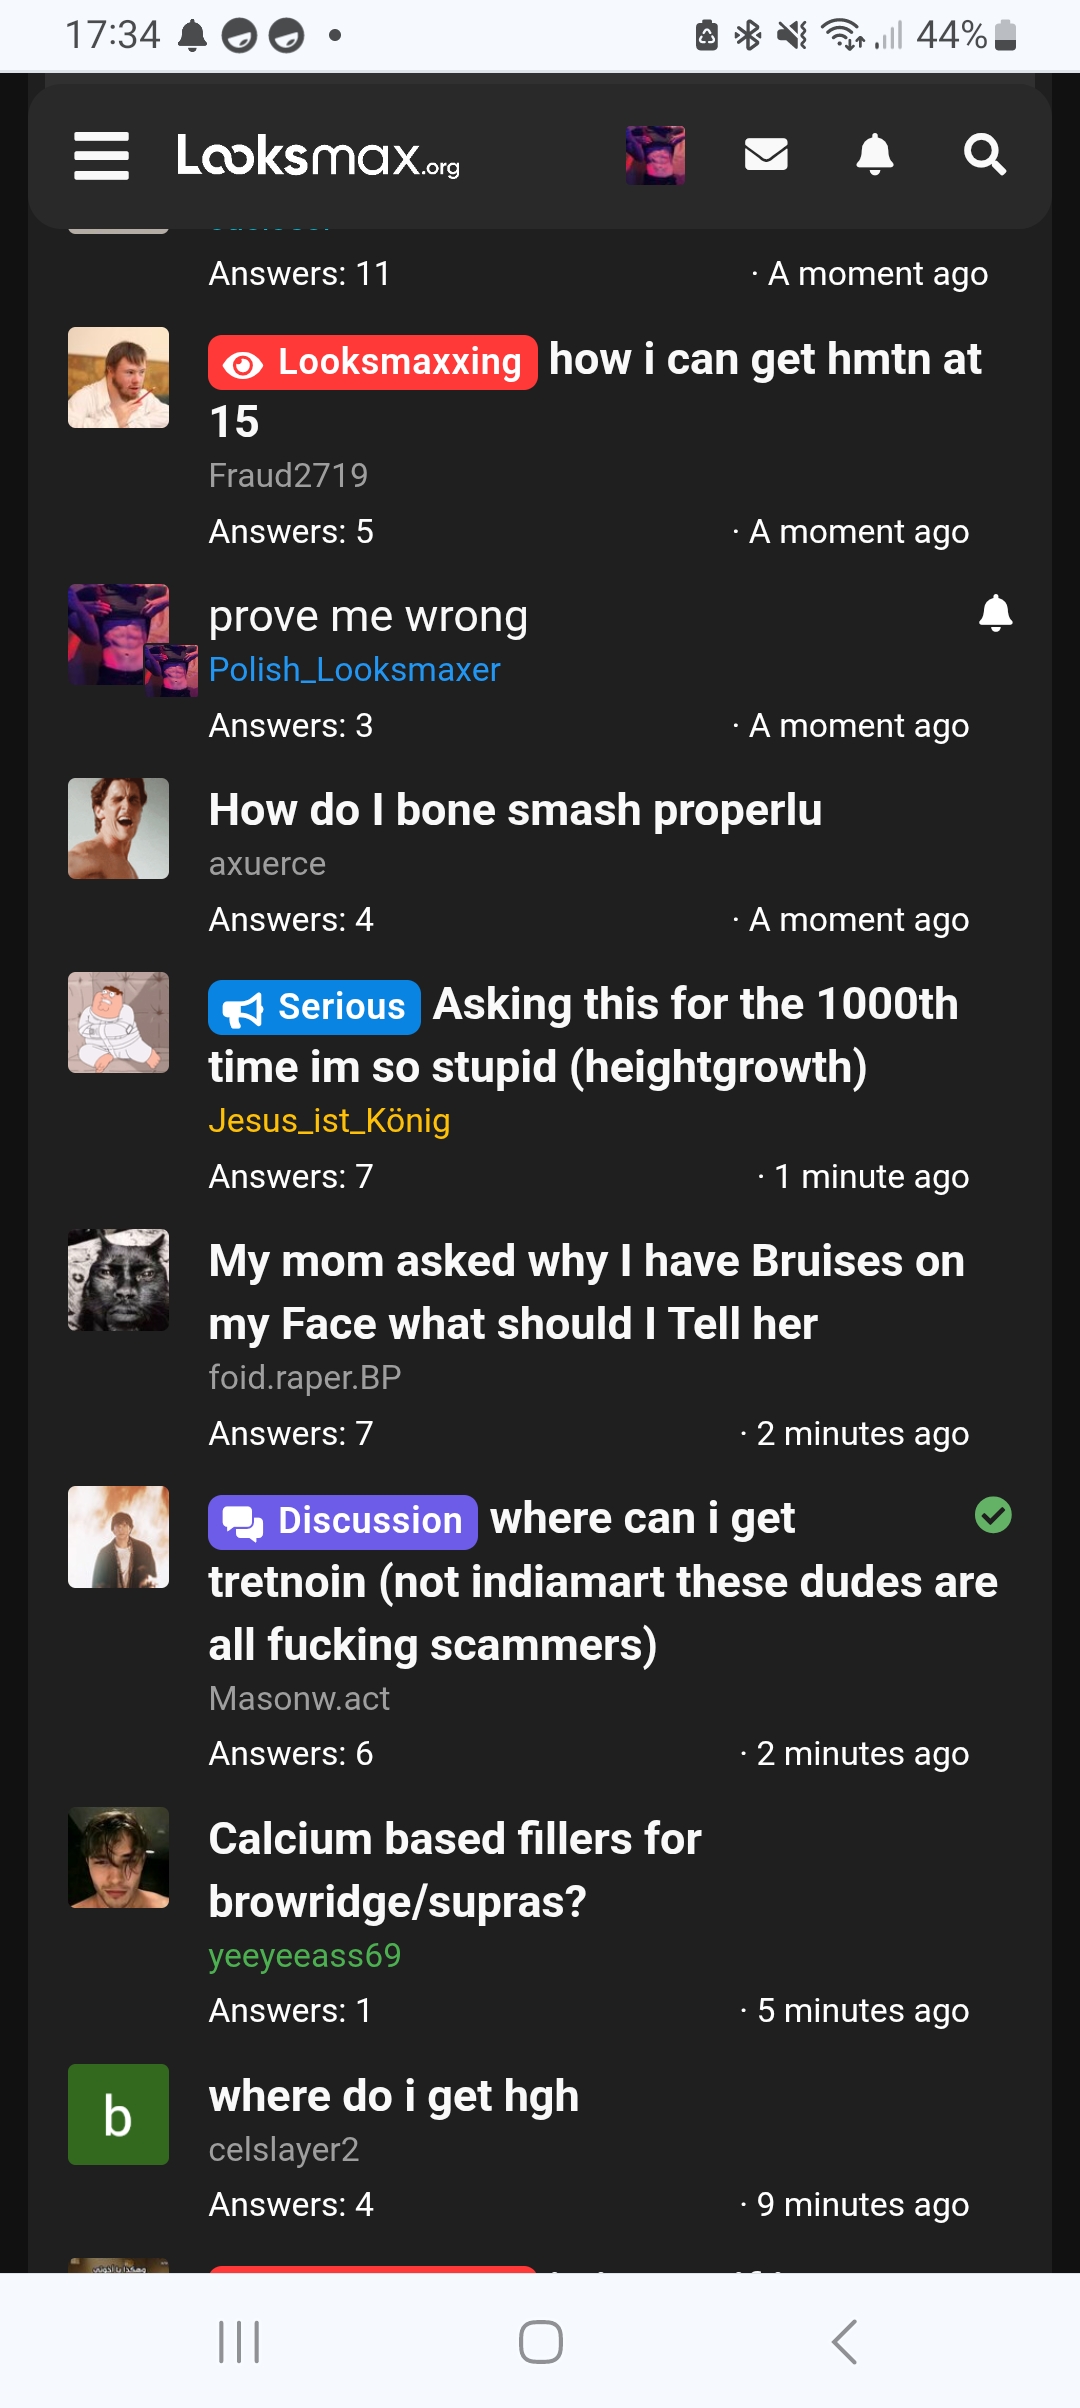Open the hamburger navigation menu
1080x2408 pixels.
pyautogui.click(x=100, y=156)
